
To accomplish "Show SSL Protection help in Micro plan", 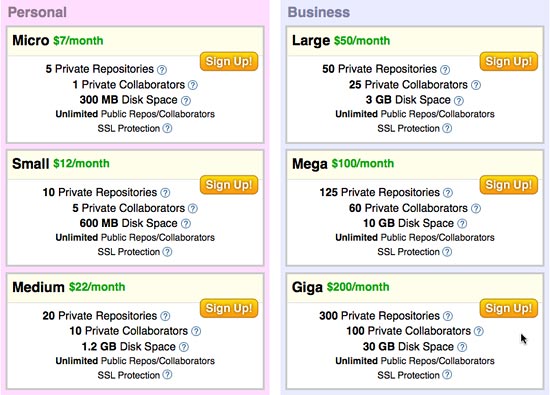I will pos(168,128).
